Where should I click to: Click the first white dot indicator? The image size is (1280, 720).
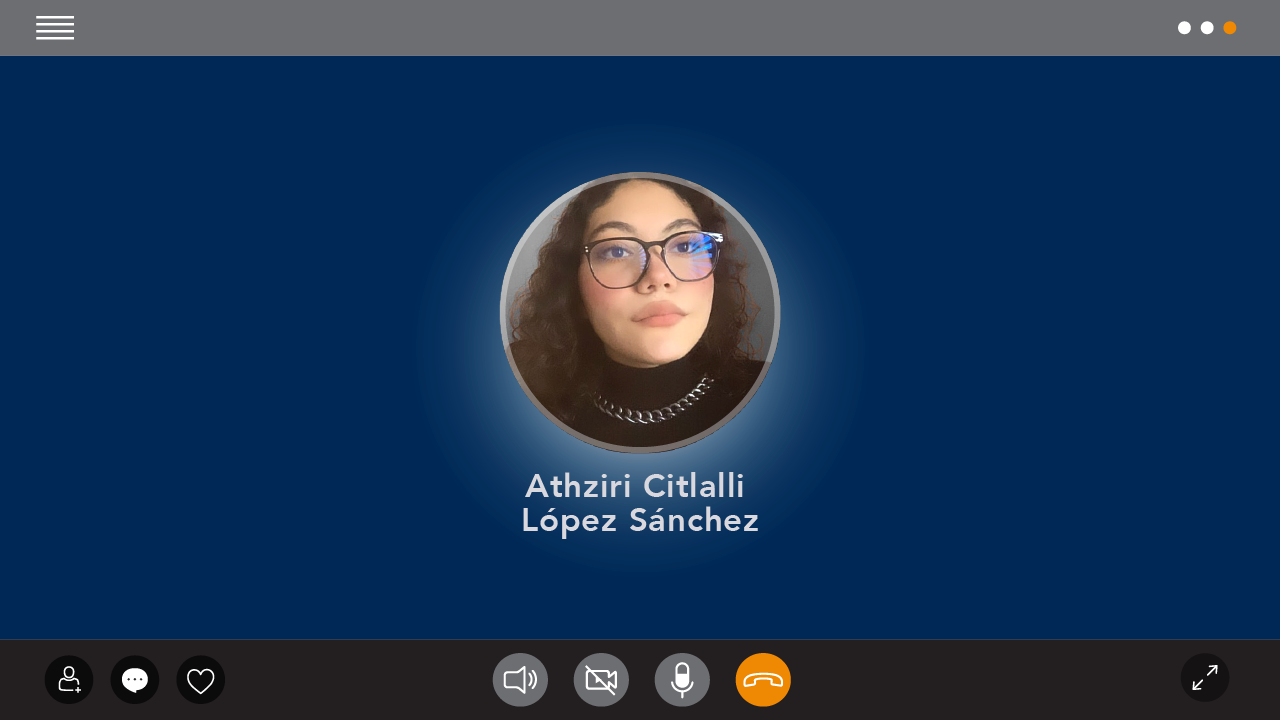[1184, 28]
